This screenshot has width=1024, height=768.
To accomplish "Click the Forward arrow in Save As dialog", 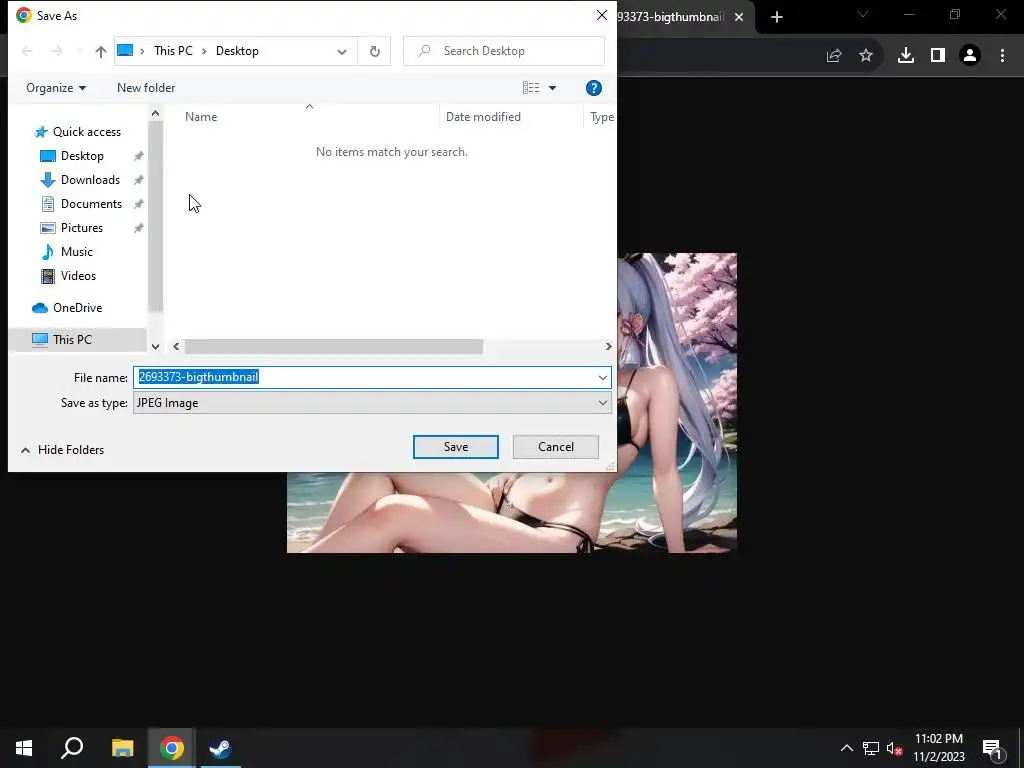I will (x=57, y=51).
